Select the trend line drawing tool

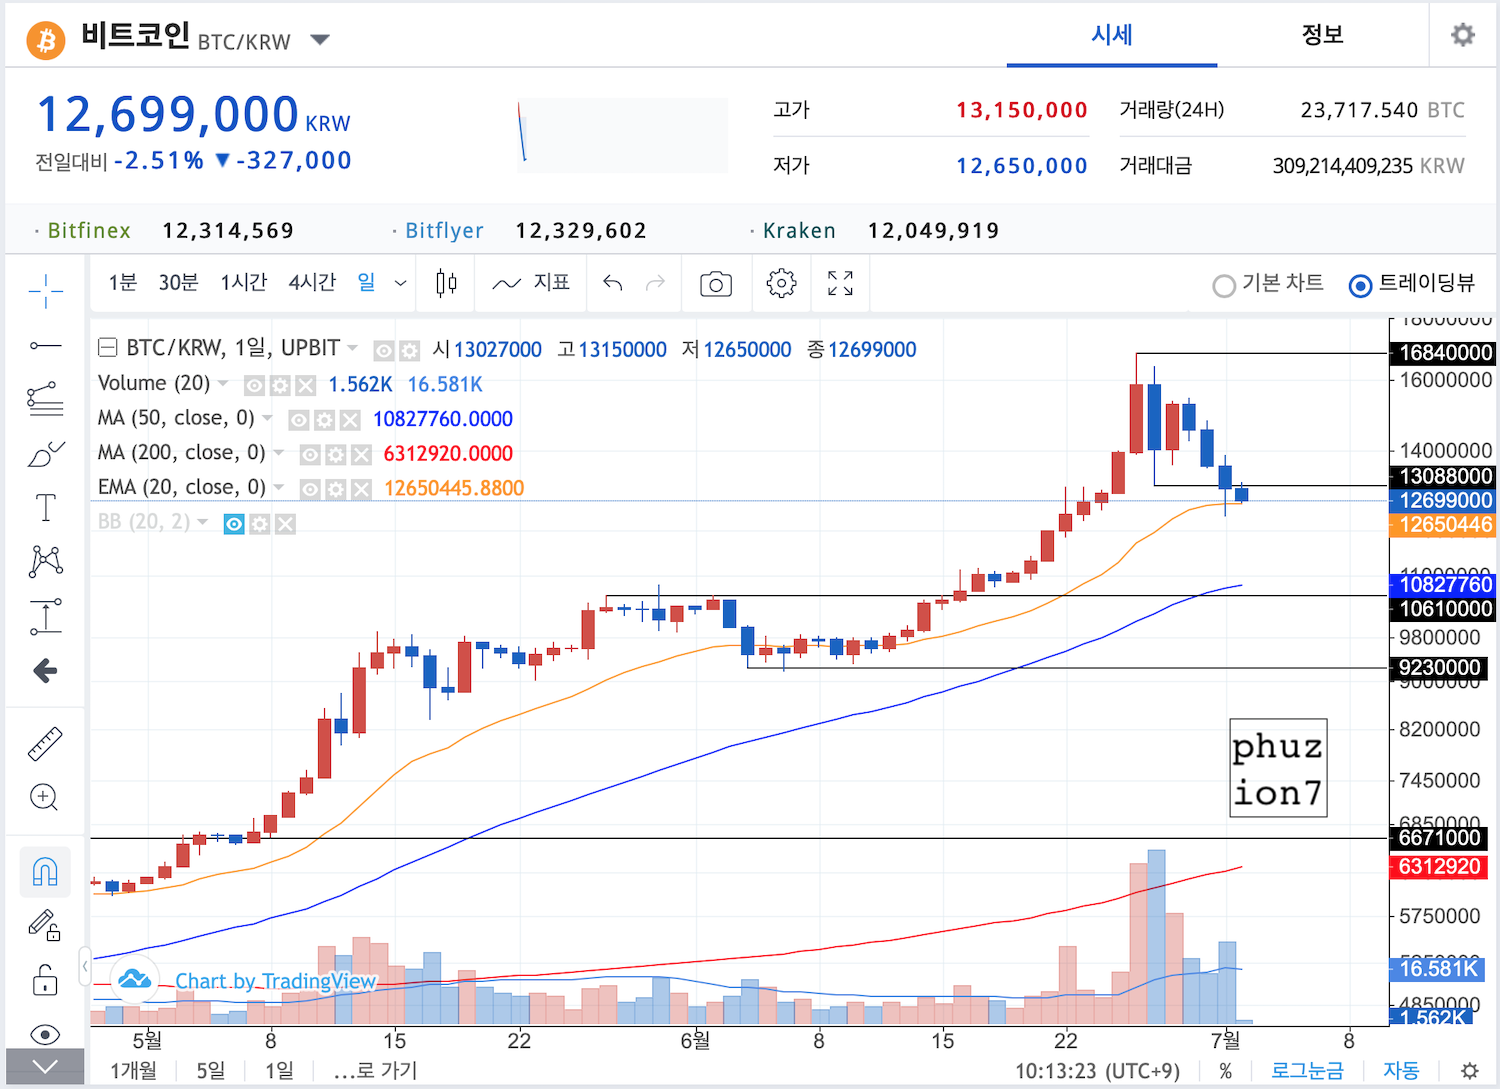pyautogui.click(x=45, y=345)
